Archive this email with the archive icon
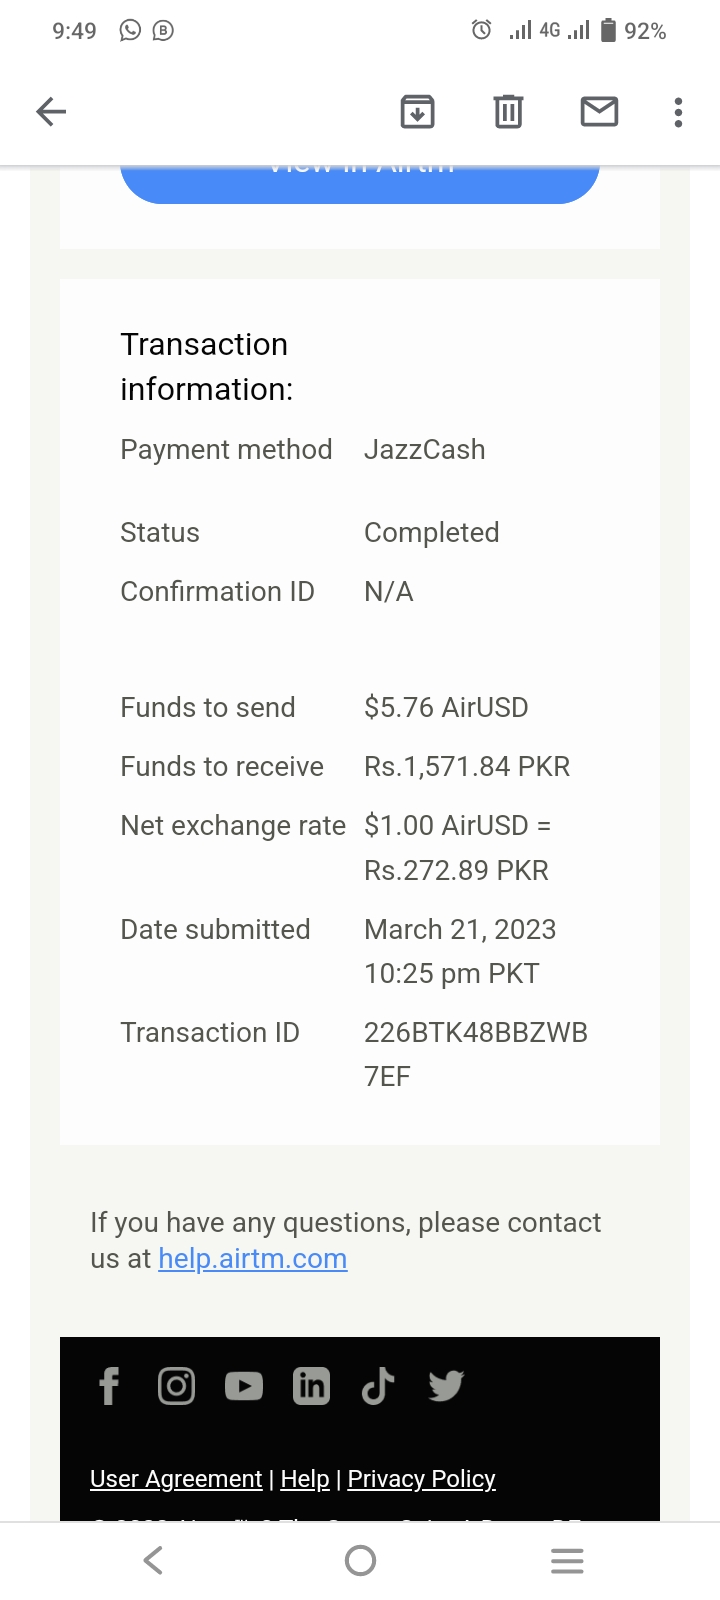The height and width of the screenshot is (1600, 720). pos(417,111)
